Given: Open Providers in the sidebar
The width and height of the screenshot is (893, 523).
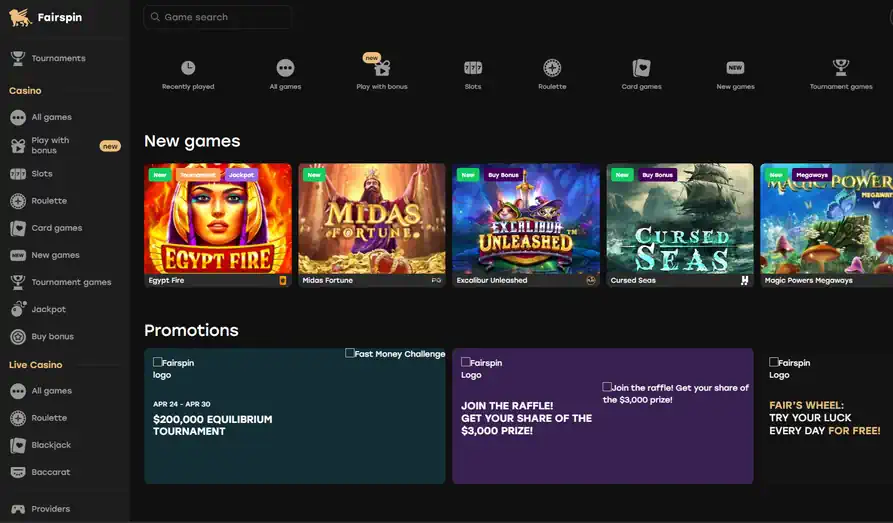Looking at the screenshot, I should [x=50, y=509].
